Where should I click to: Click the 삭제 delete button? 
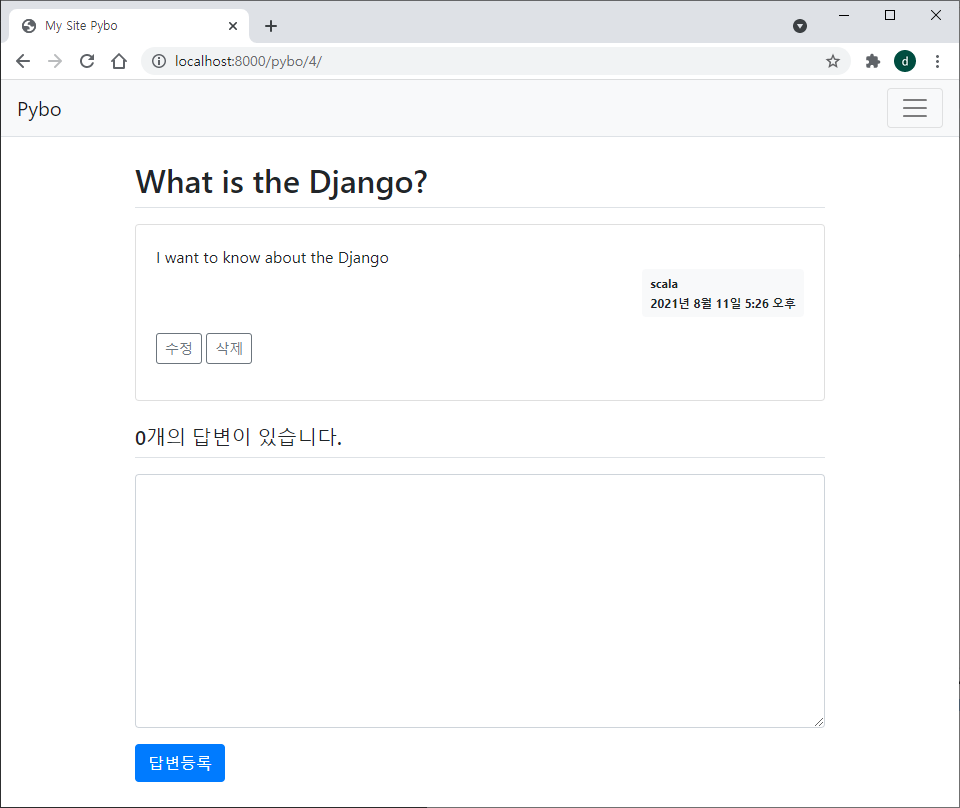point(229,348)
